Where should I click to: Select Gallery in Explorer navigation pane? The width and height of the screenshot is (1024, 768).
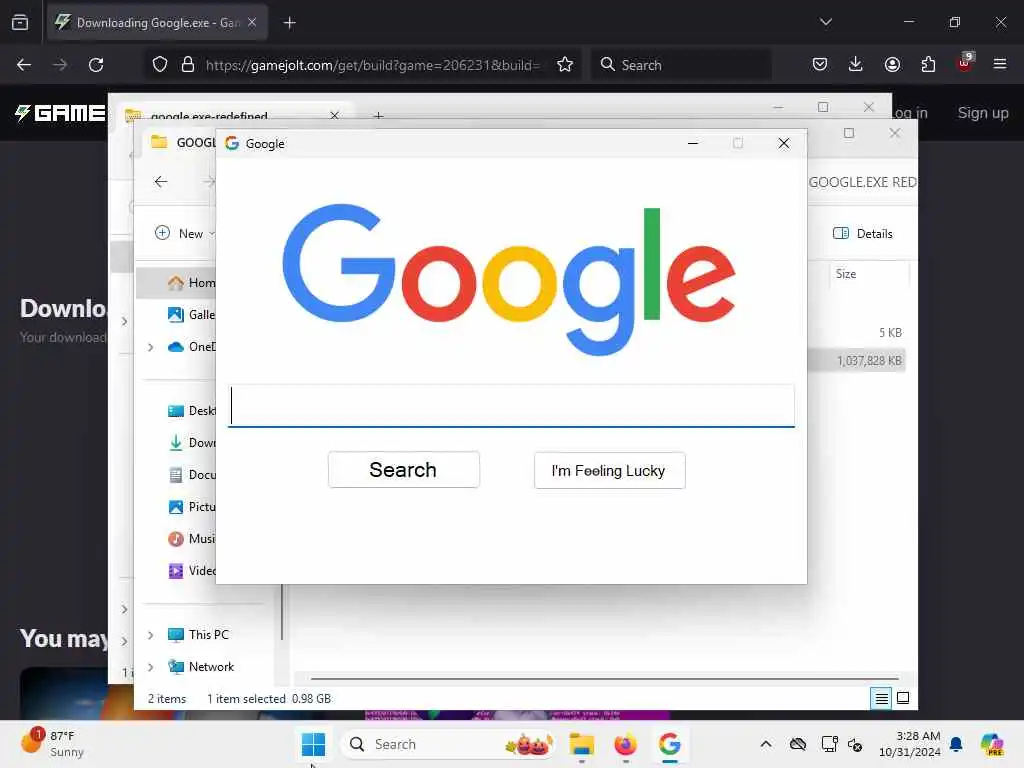191,315
